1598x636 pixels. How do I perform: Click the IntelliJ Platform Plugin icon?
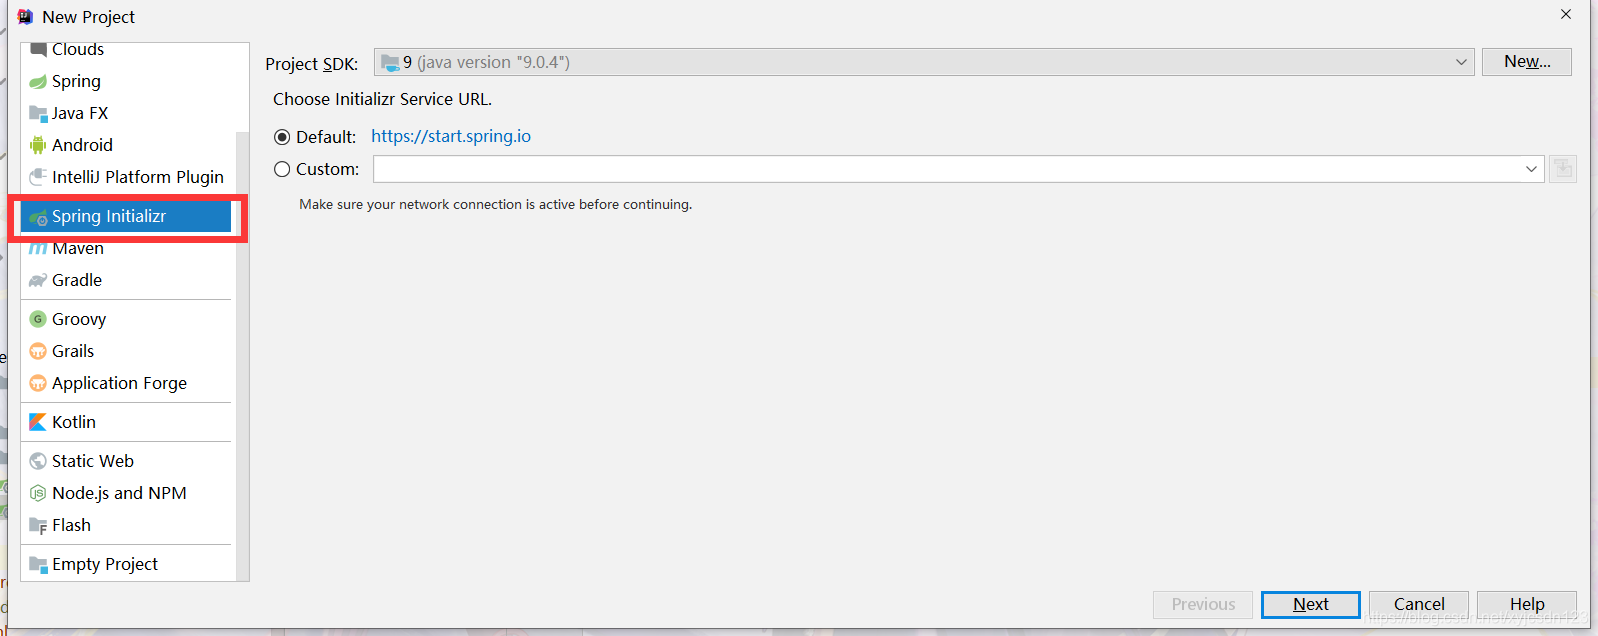tap(38, 177)
